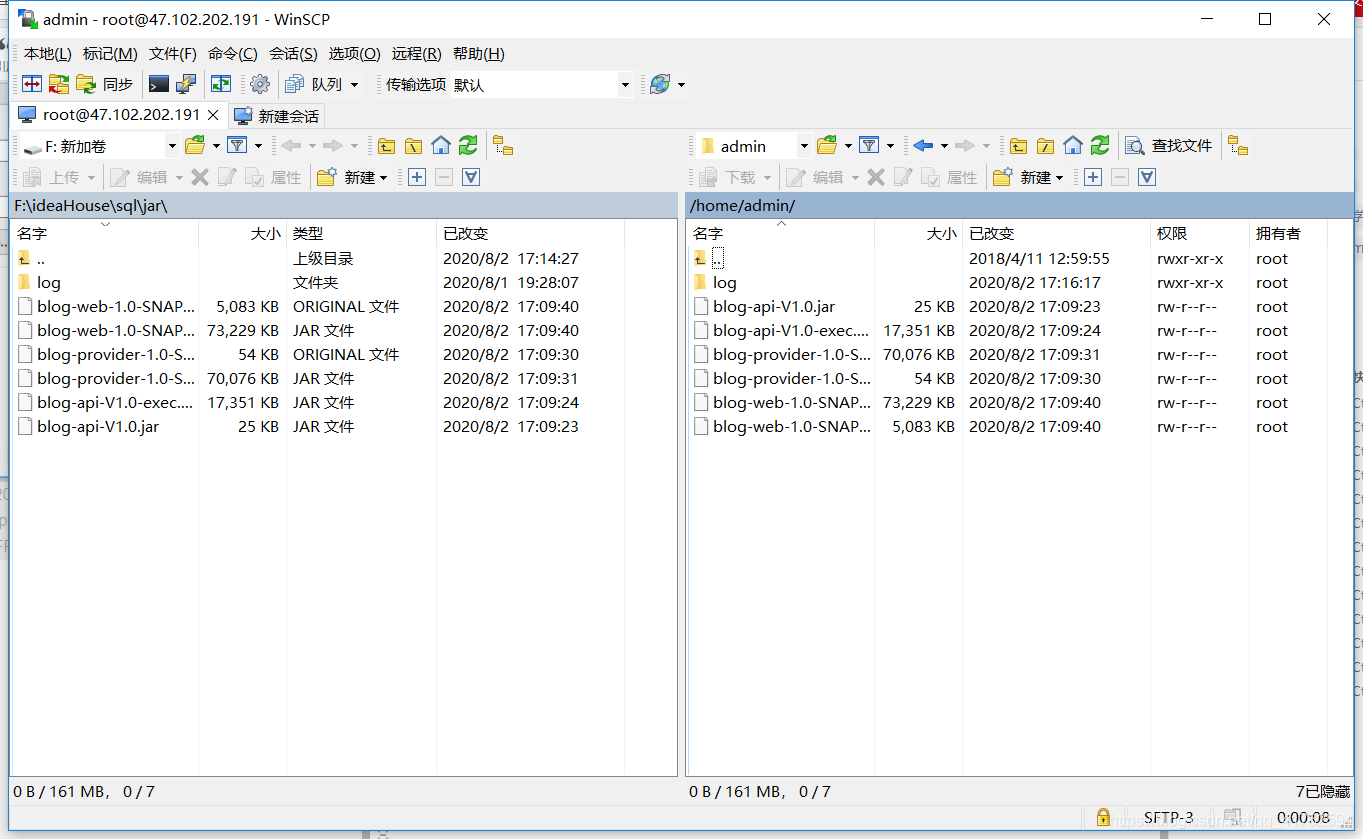Image resolution: width=1363 pixels, height=839 pixels.
Task: Open the 新建会话 new session tab
Action: tap(277, 116)
